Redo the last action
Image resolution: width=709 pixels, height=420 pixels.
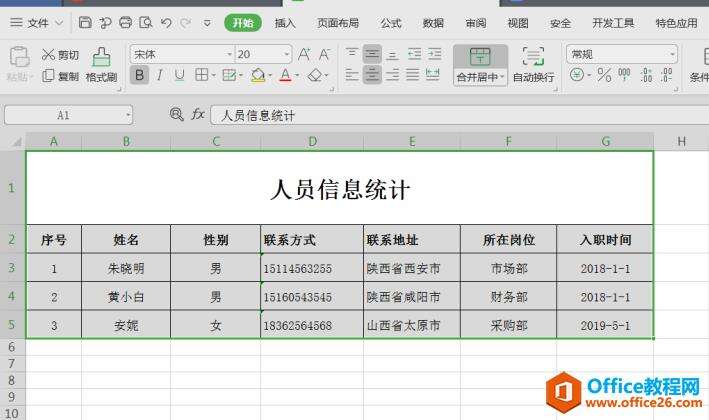coord(185,23)
